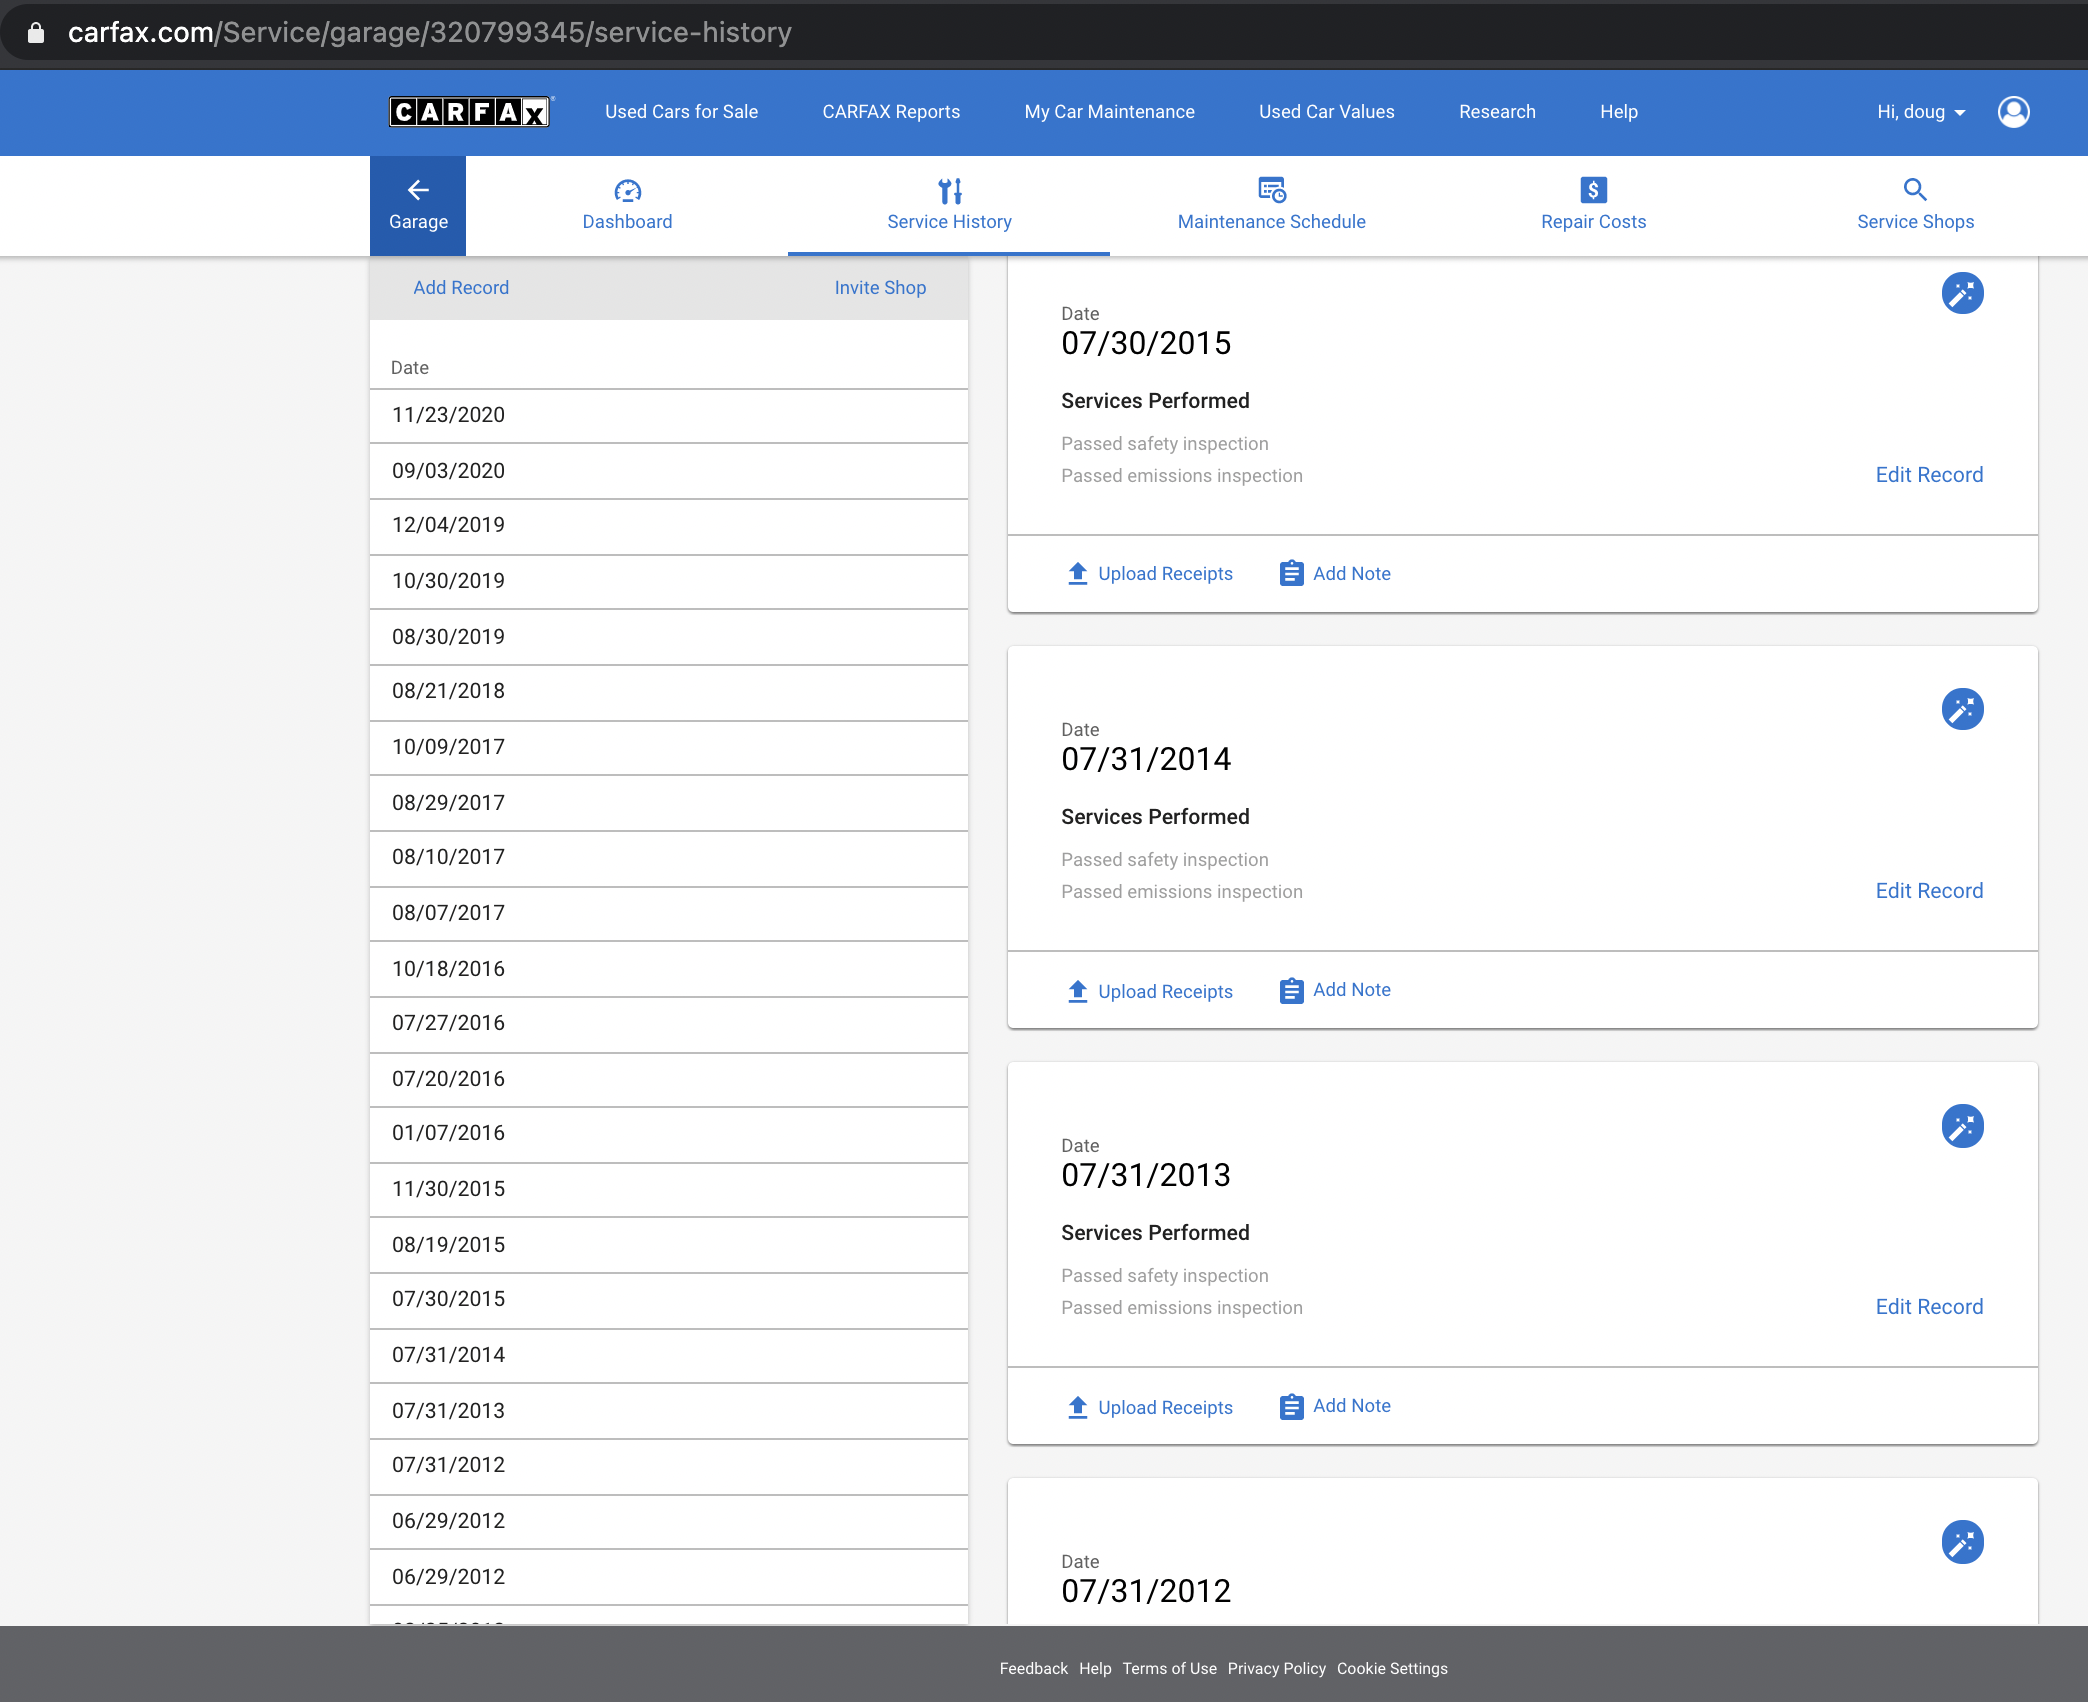Click the Cookie Settings footer link
The width and height of the screenshot is (2088, 1702).
1392,1668
